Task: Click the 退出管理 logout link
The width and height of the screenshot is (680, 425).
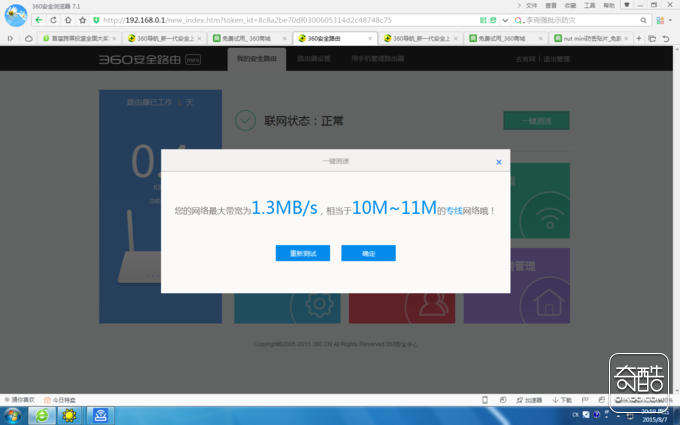Action: (556, 59)
